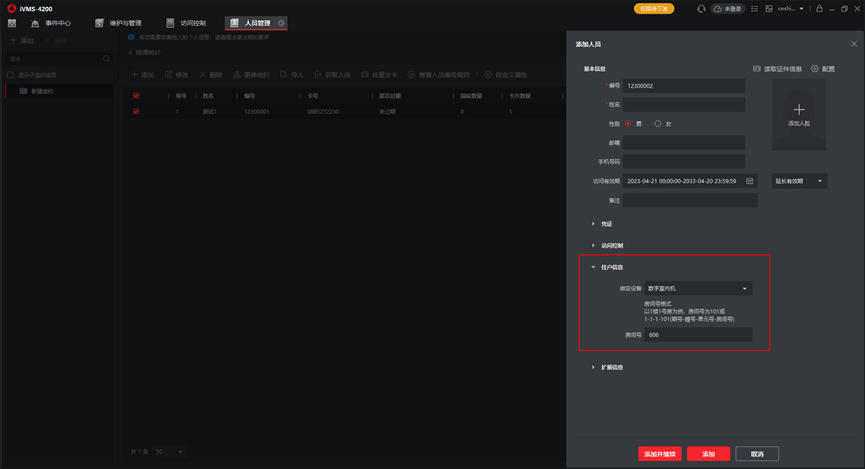Click the search magnifier icon in sidebar
The height and width of the screenshot is (469, 865).
tap(106, 58)
